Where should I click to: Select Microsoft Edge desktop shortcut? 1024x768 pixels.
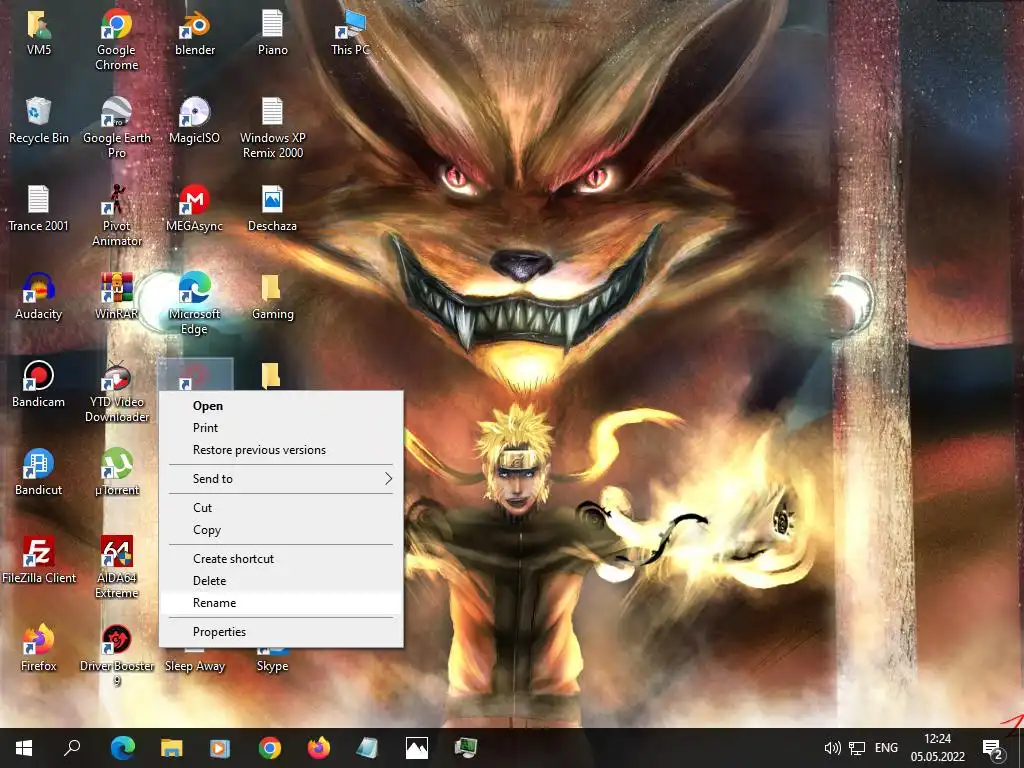click(x=194, y=304)
